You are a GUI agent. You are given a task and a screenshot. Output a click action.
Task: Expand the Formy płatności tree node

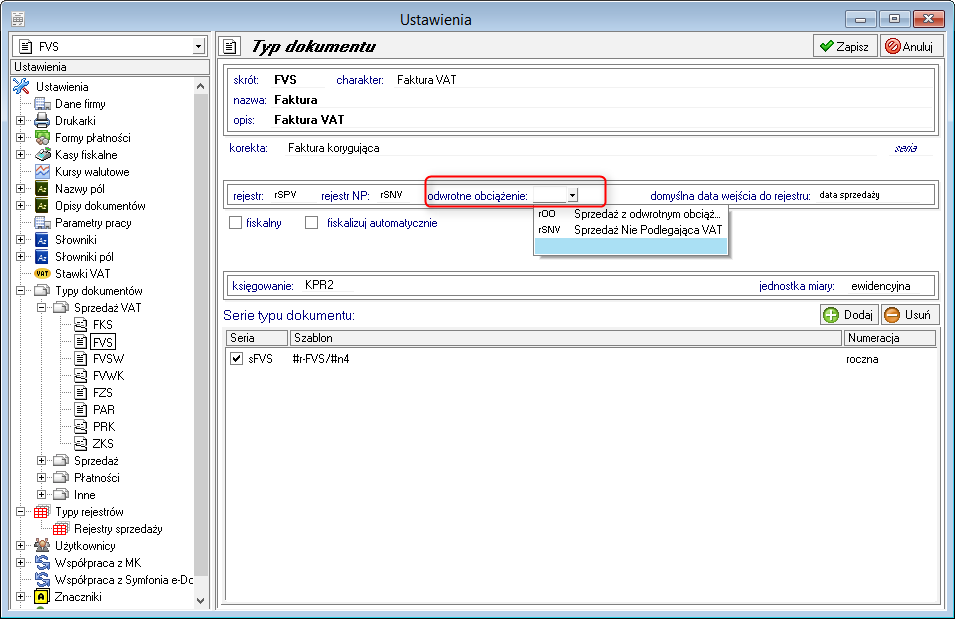(21, 138)
